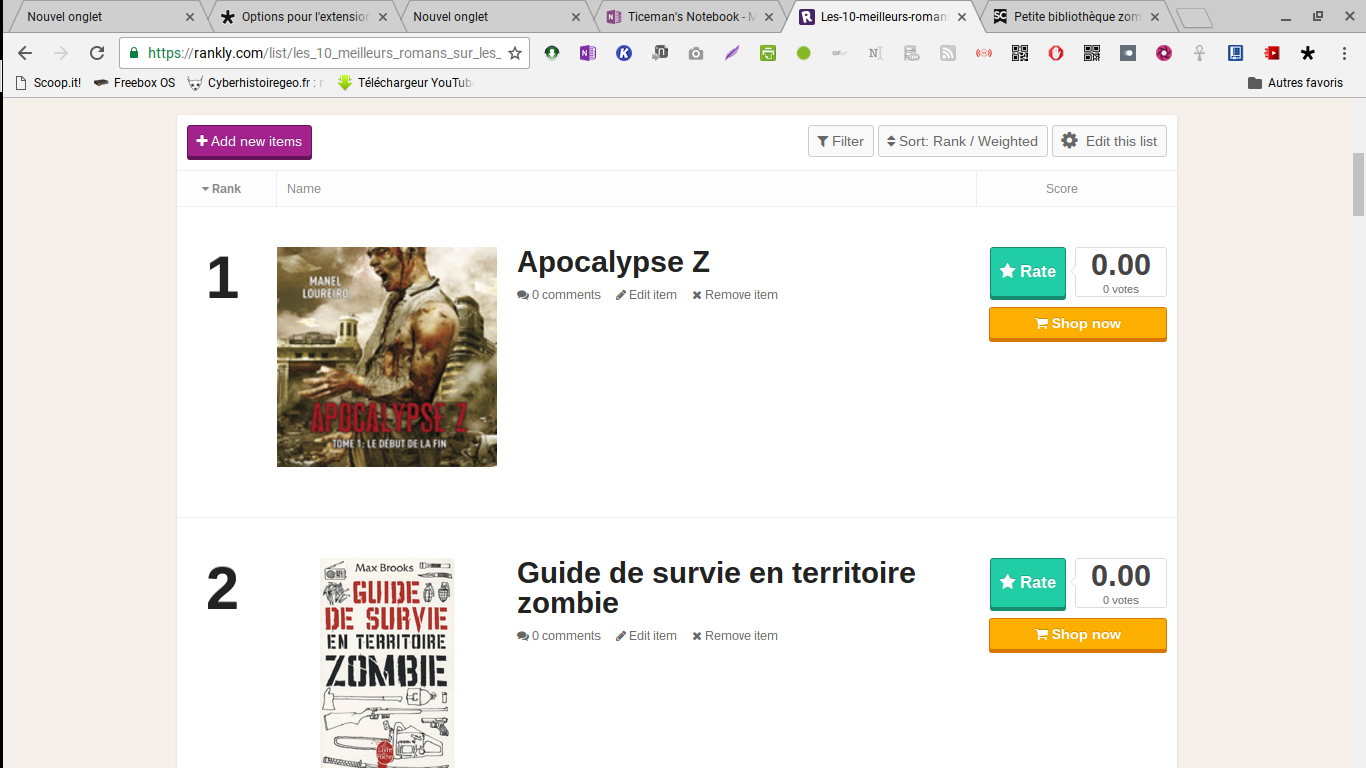The height and width of the screenshot is (768, 1366).
Task: Click the camera screenshot extension icon
Action: 696,53
